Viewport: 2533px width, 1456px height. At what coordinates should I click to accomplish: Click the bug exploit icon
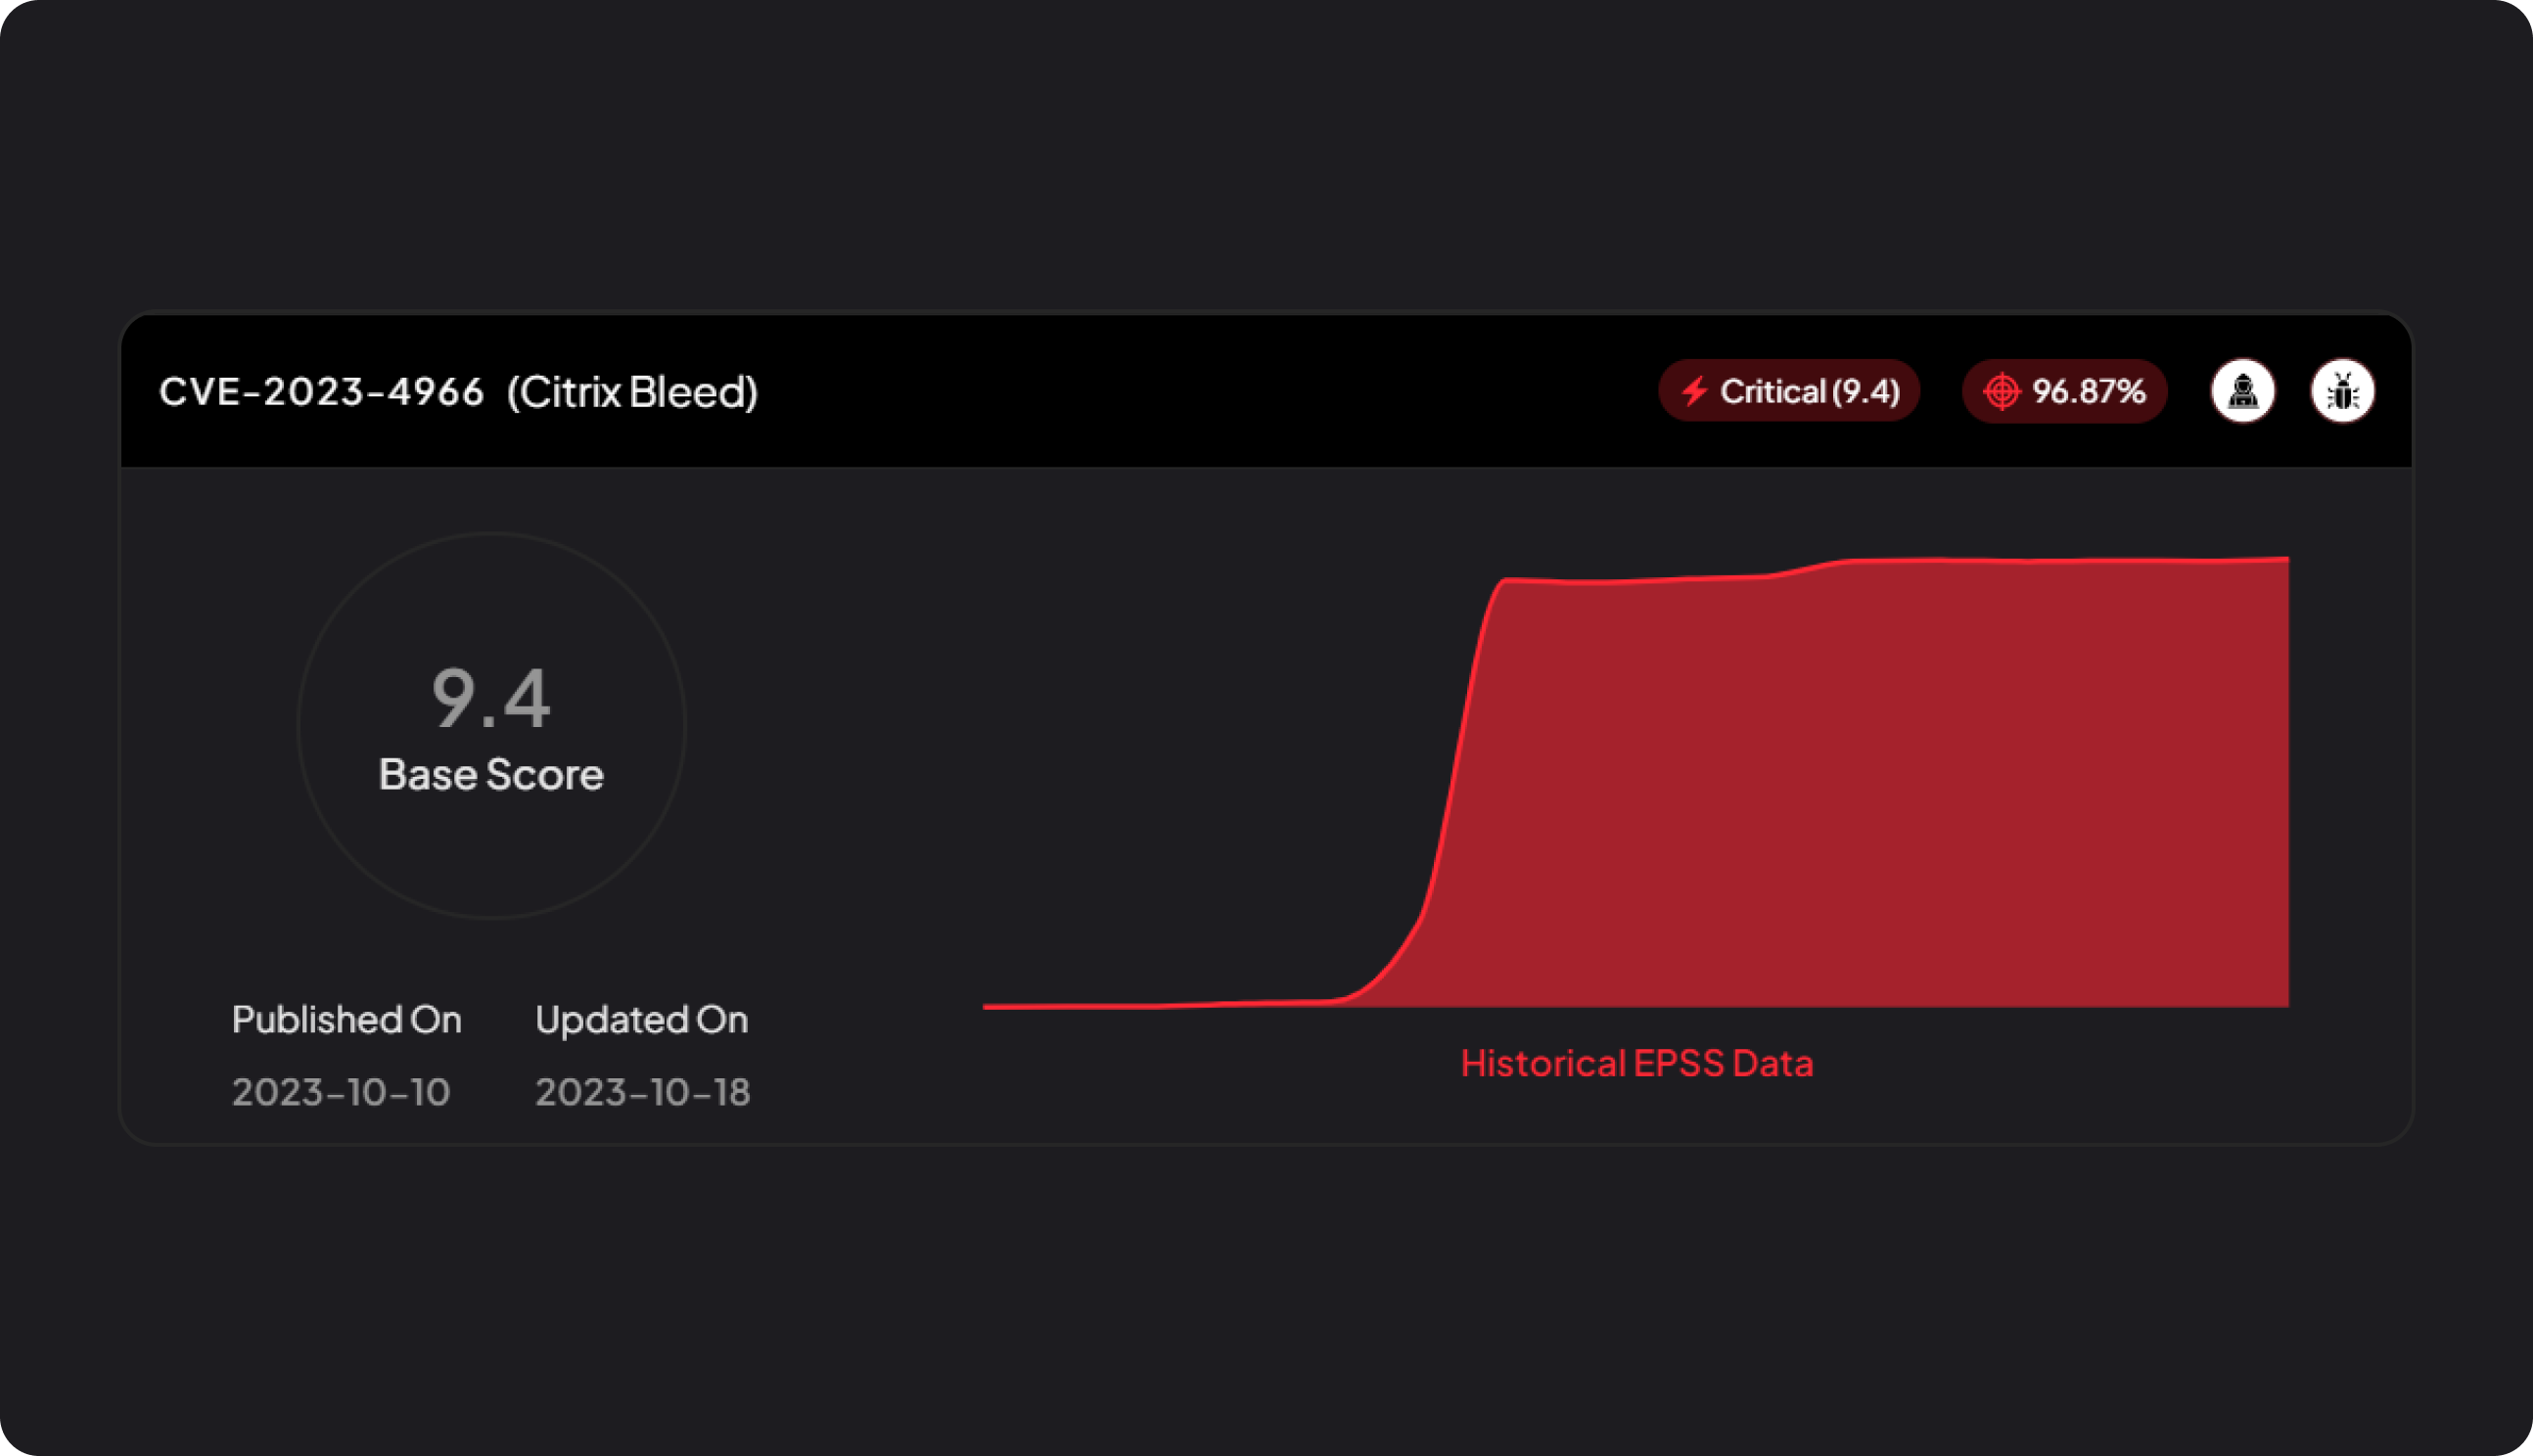(2342, 391)
